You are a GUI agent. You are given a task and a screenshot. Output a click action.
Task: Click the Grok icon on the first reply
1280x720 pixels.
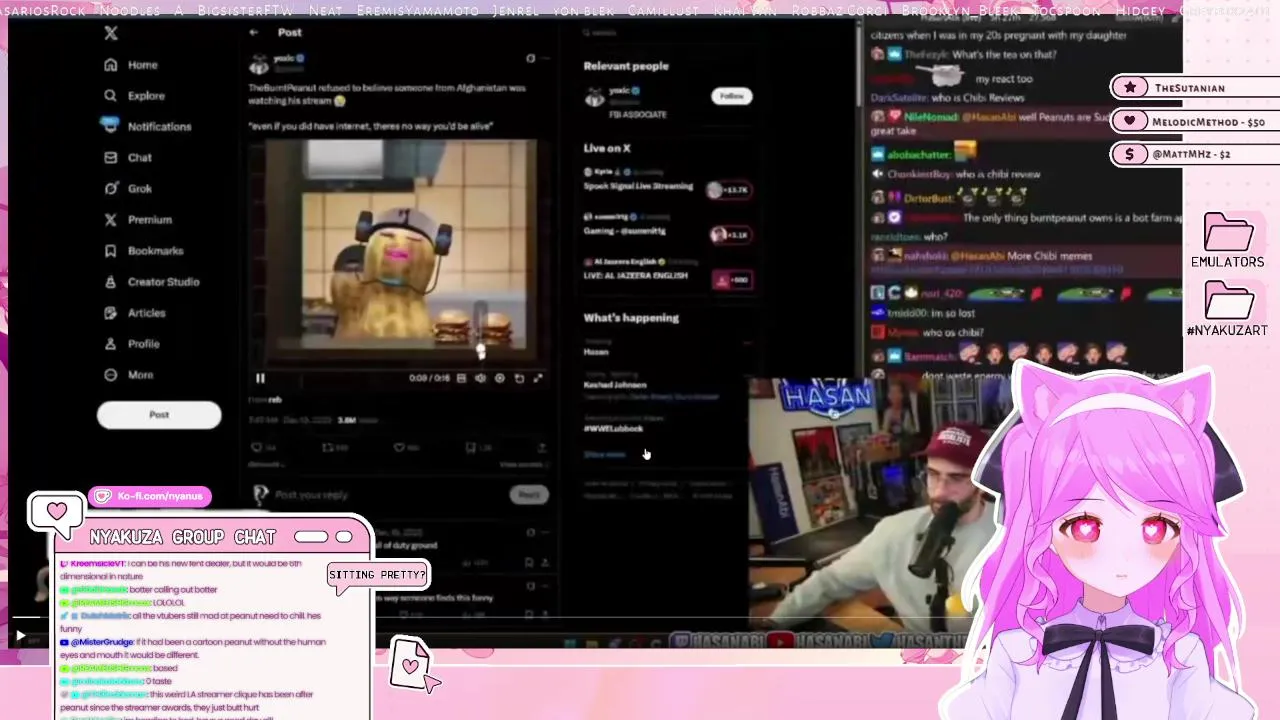[529, 533]
